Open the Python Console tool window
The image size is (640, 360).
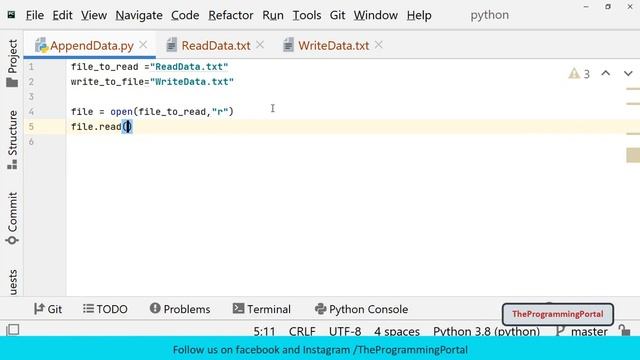[x=361, y=309]
